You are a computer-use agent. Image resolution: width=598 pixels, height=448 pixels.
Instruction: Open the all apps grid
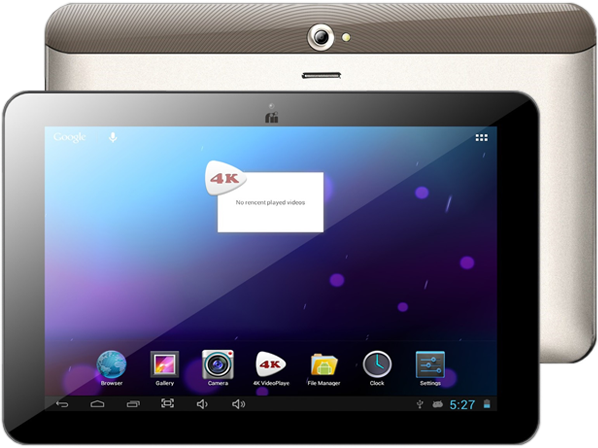pyautogui.click(x=481, y=137)
